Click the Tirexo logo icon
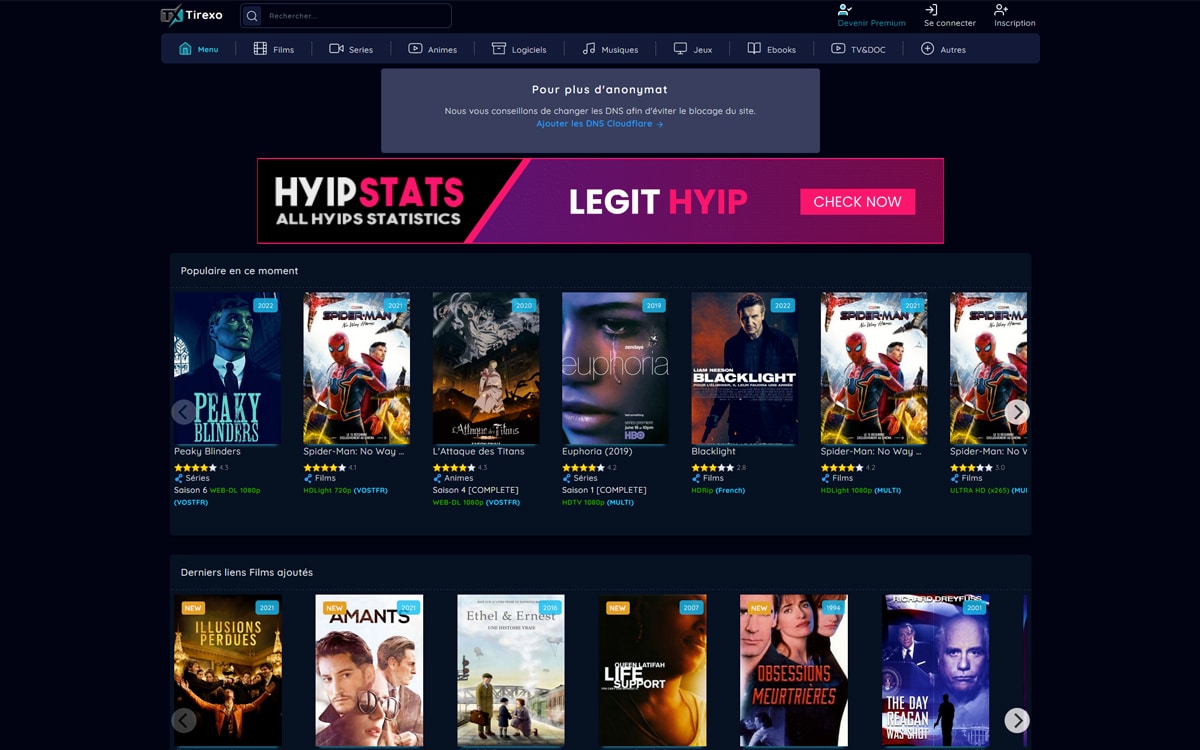This screenshot has height=750, width=1200. 171,15
